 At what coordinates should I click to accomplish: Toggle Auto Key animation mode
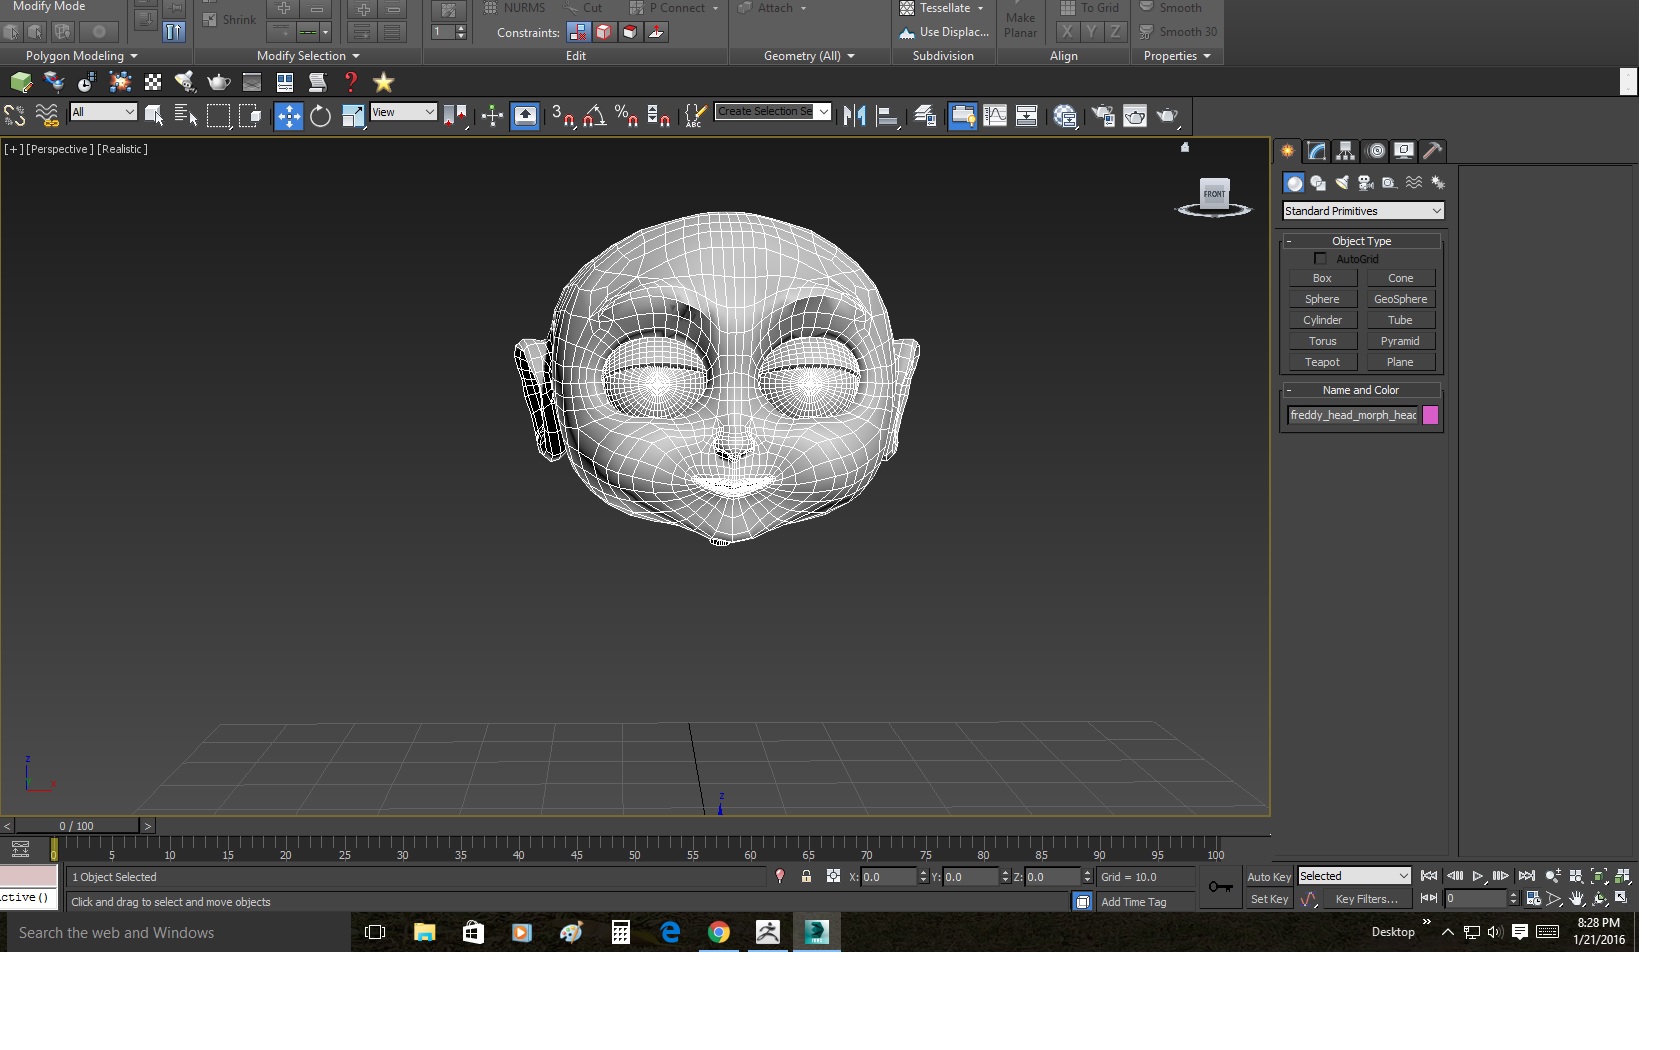pyautogui.click(x=1269, y=877)
